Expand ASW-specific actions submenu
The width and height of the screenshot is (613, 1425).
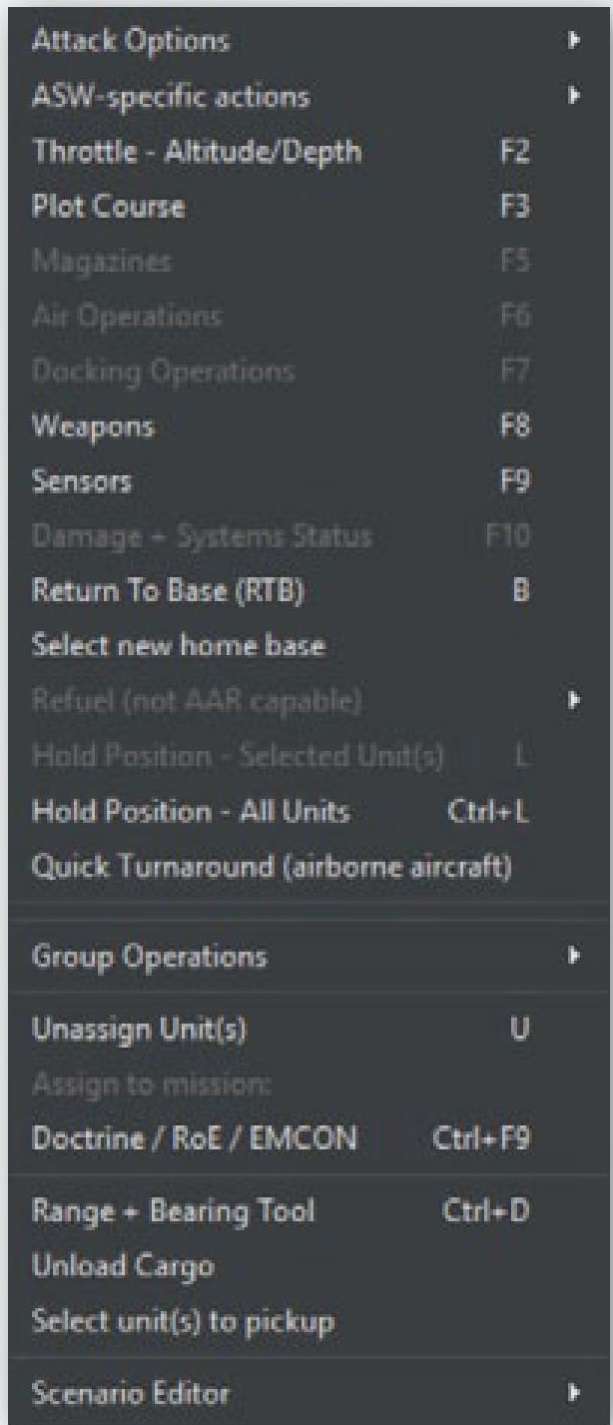171,97
